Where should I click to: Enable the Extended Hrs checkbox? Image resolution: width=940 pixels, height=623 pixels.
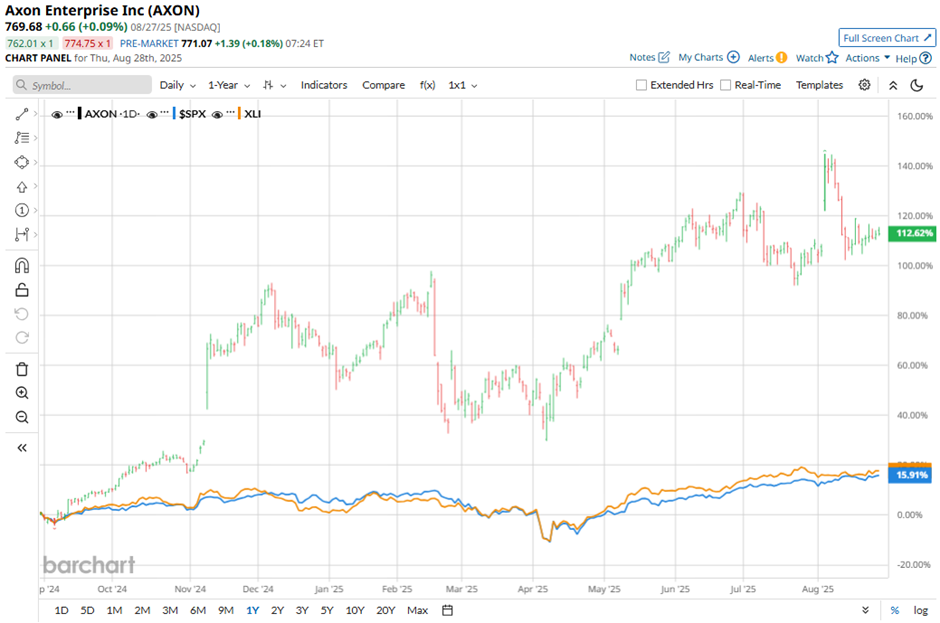pyautogui.click(x=641, y=85)
